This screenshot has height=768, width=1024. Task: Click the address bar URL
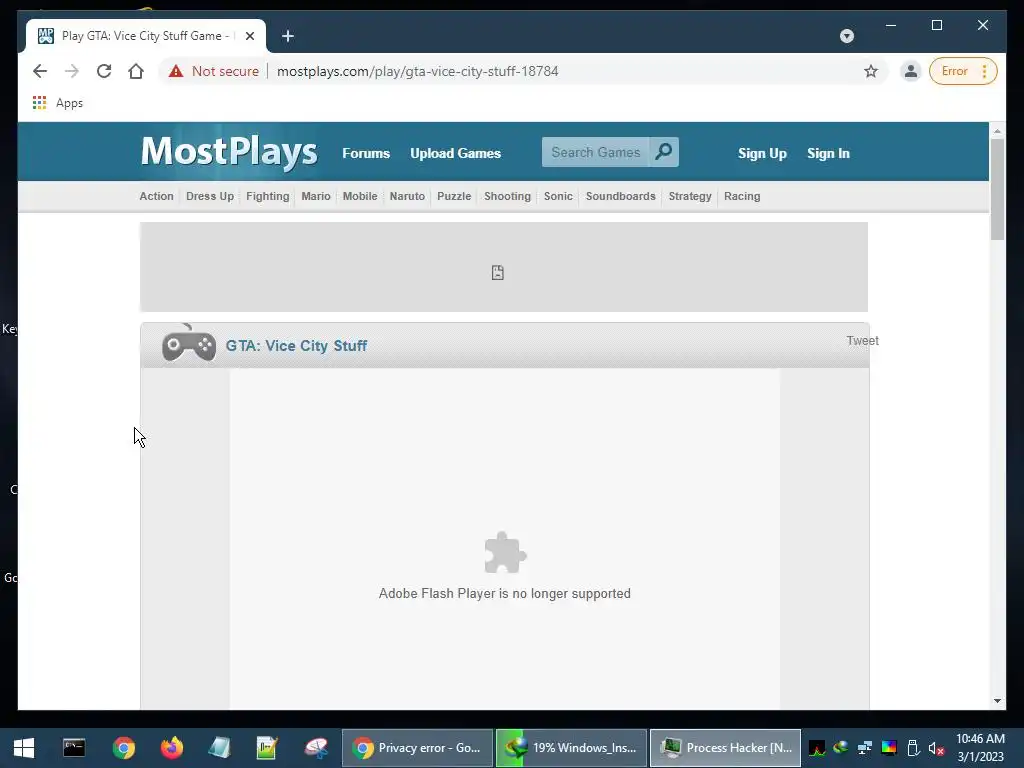pos(417,71)
